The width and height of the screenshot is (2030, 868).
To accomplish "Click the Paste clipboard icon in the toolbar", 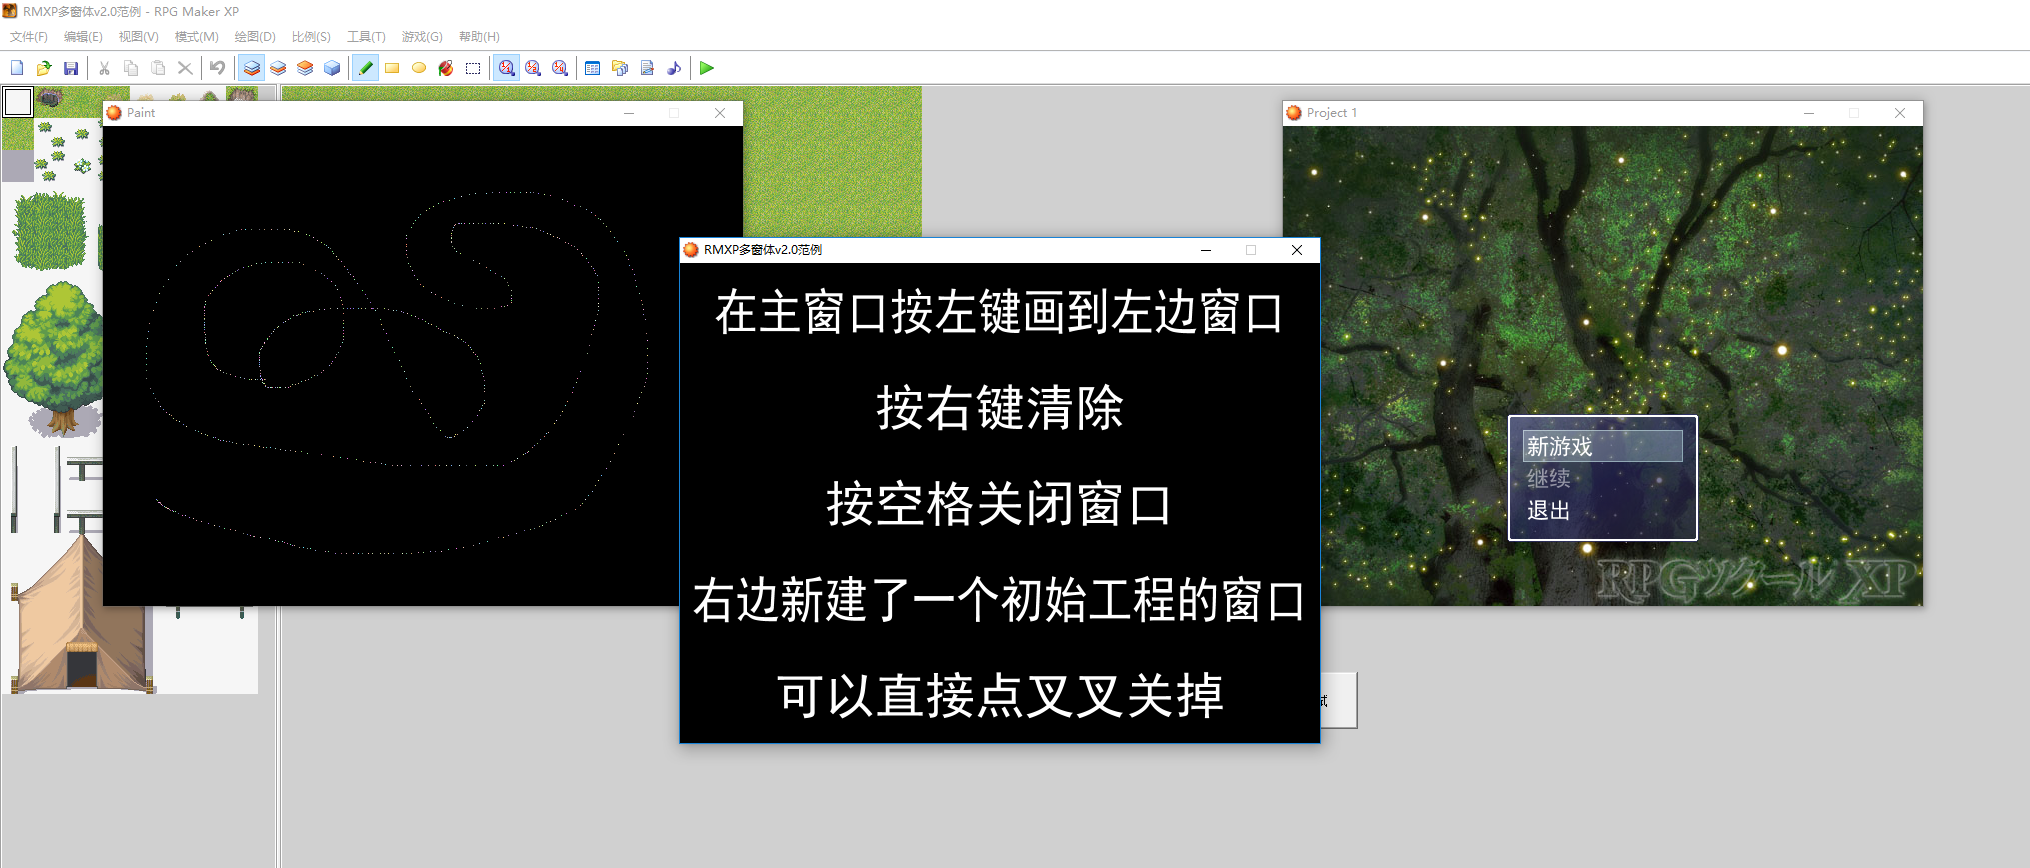I will [x=158, y=68].
